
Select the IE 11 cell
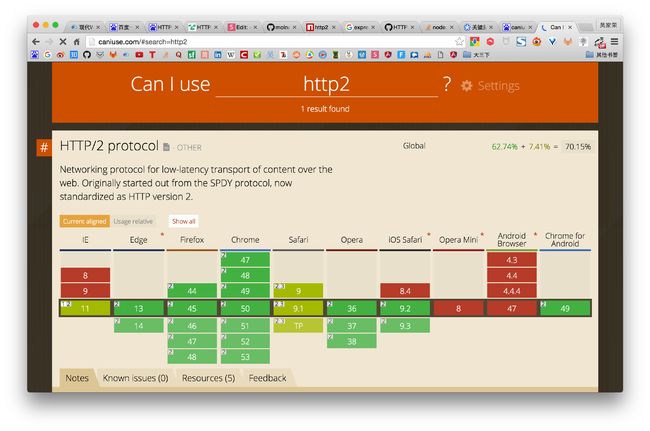pyautogui.click(x=85, y=308)
